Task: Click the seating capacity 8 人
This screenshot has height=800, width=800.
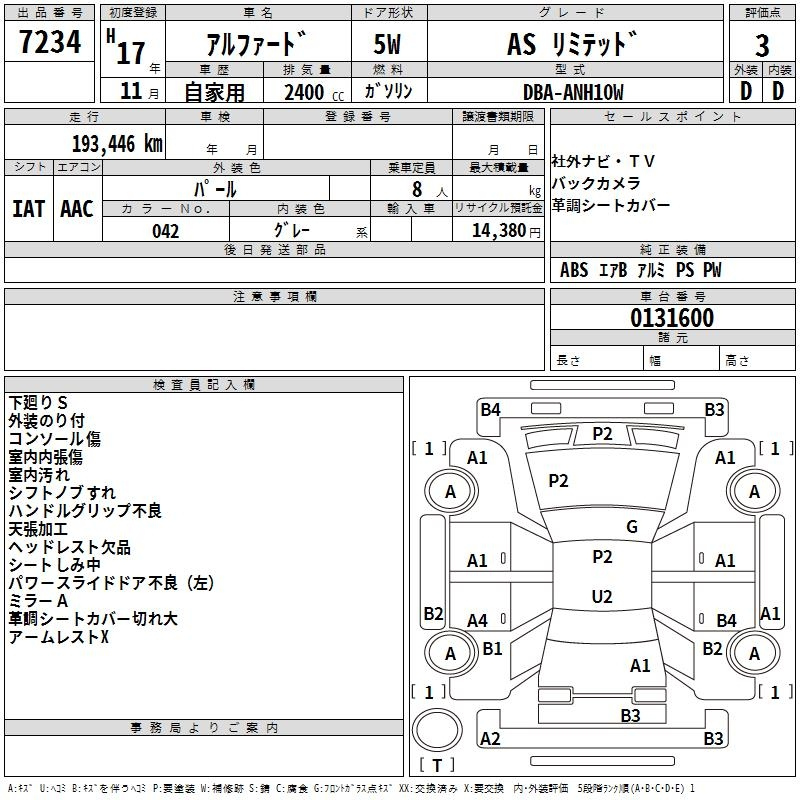Action: pos(430,189)
